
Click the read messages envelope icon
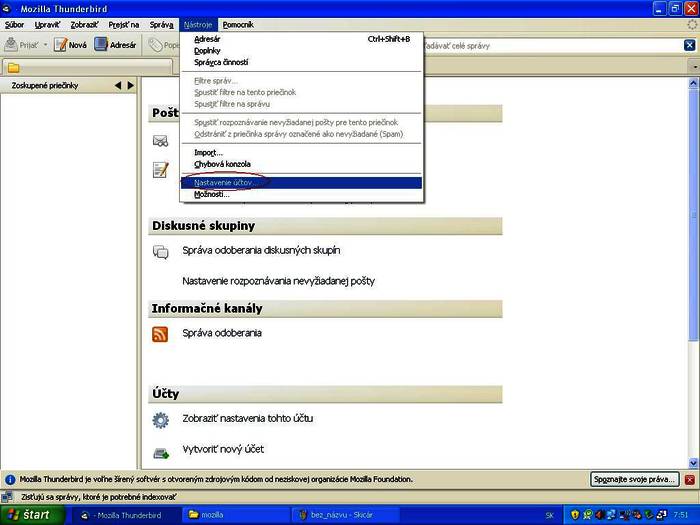[x=161, y=142]
